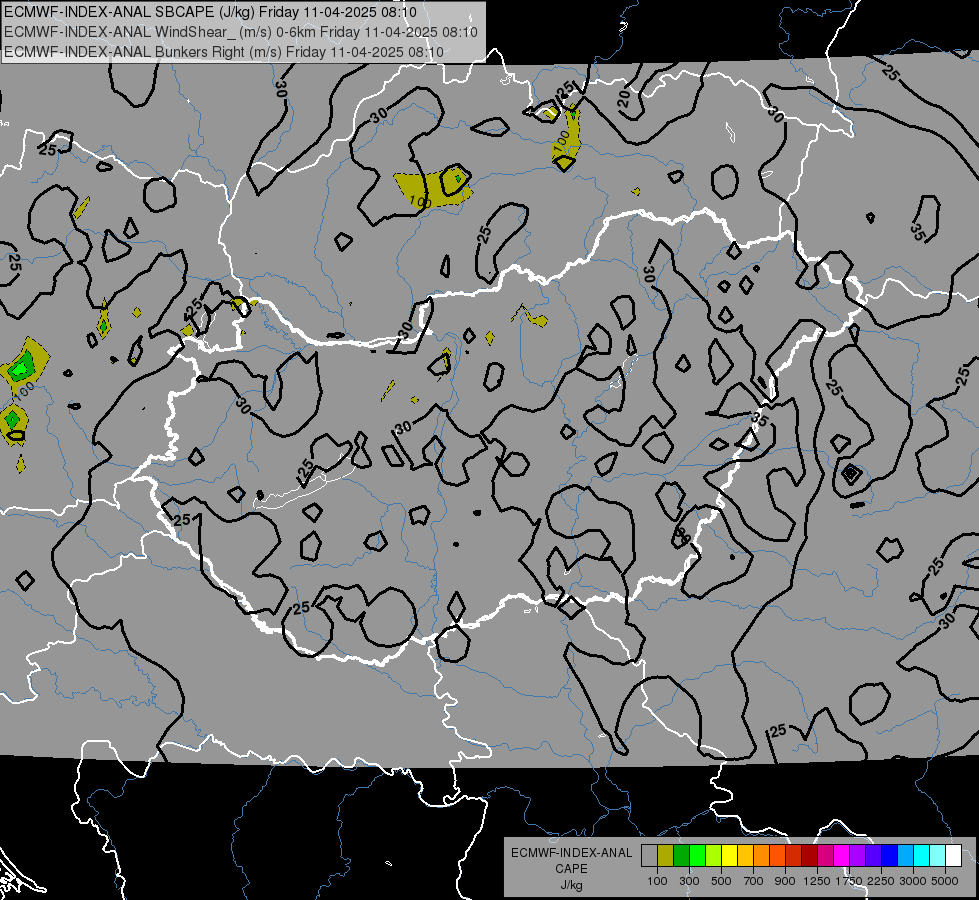
Task: Click the 5000 legend value
Action: point(945,881)
